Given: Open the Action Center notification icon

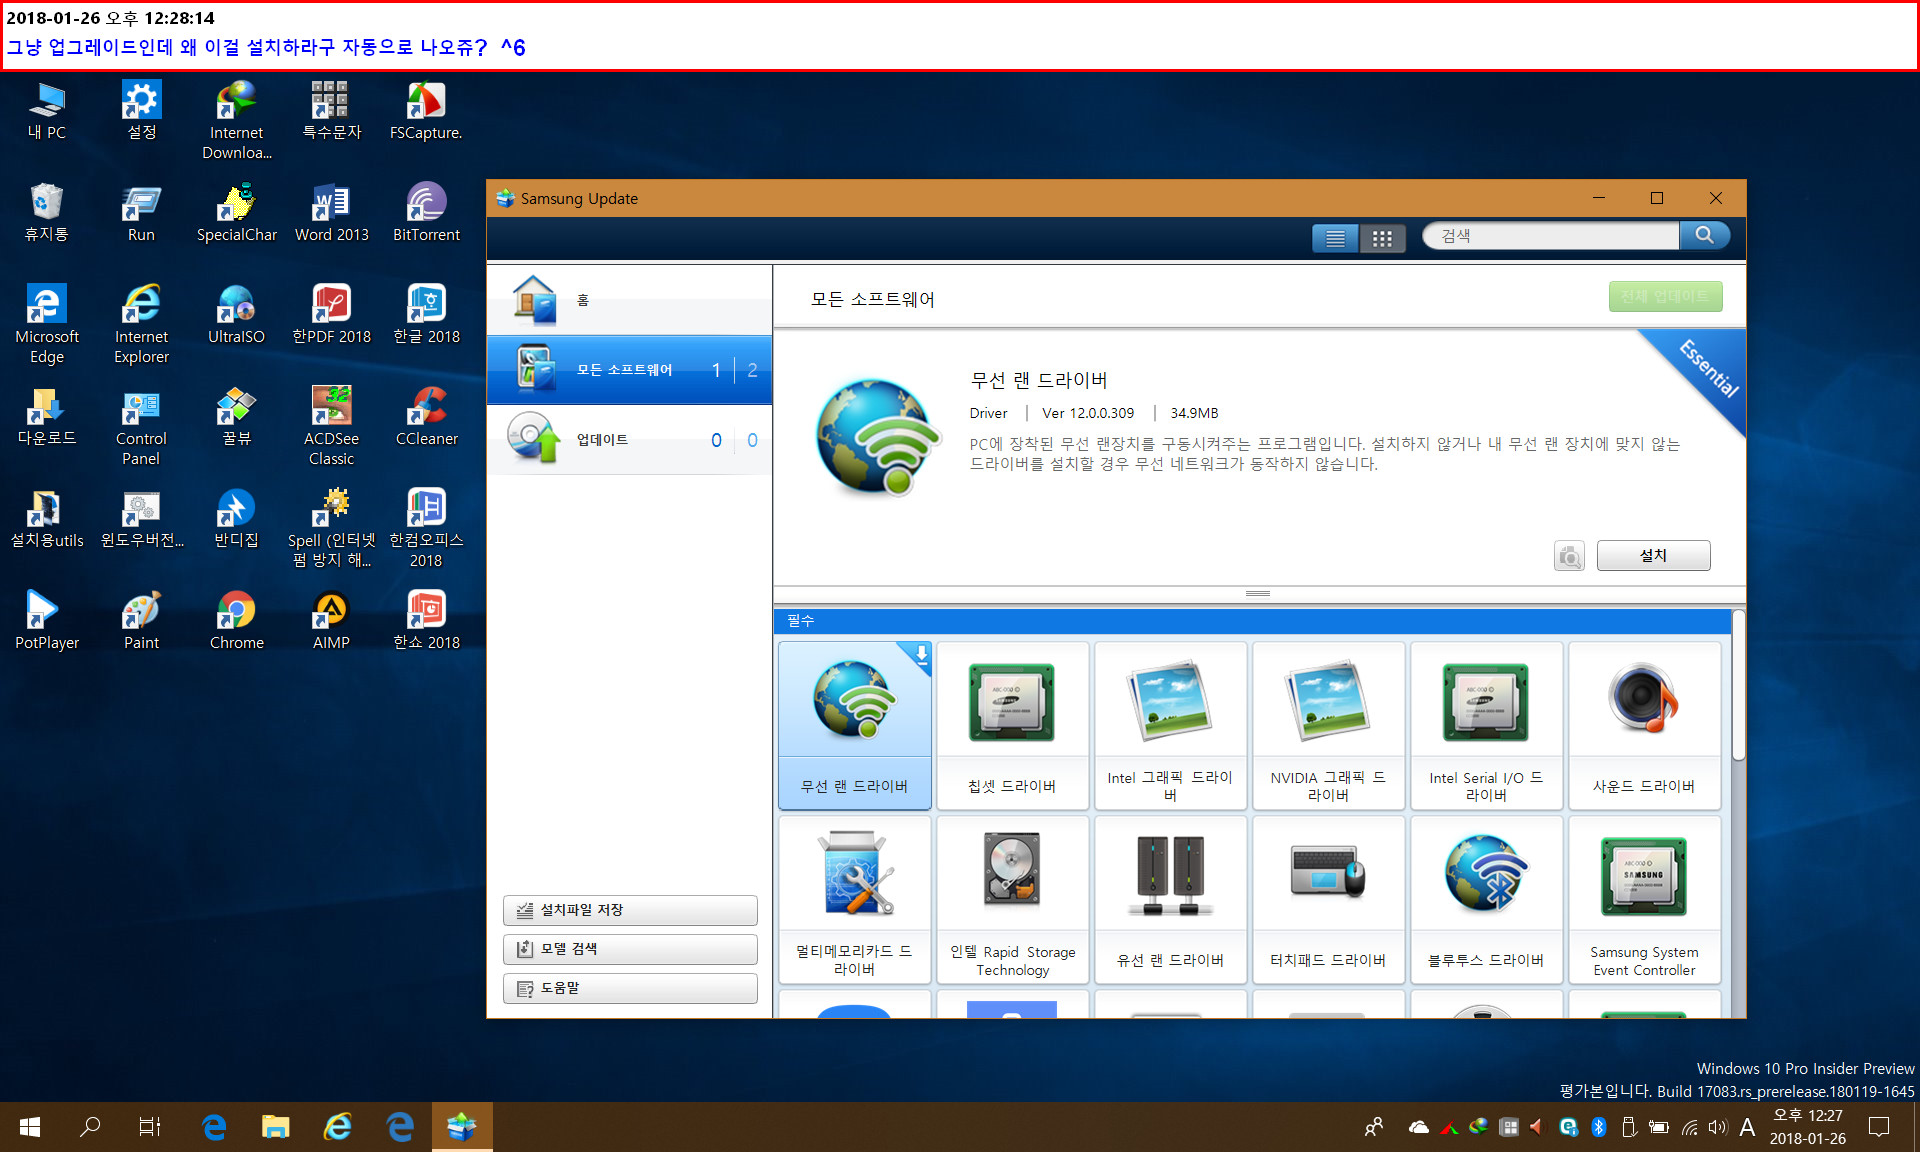Looking at the screenshot, I should [1879, 1127].
